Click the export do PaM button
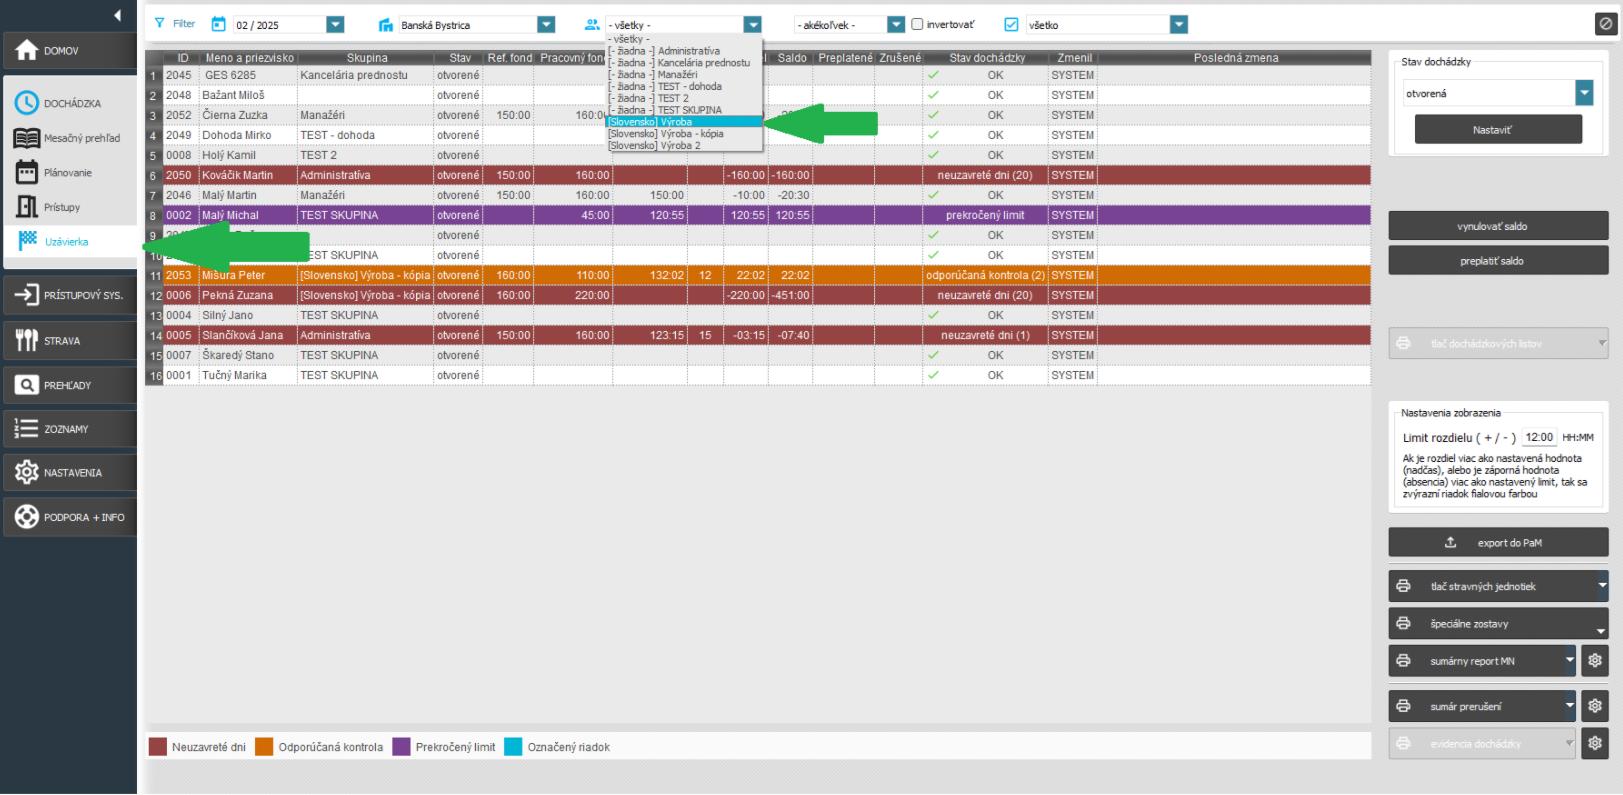Viewport: 1623px width, 795px height. point(1497,543)
